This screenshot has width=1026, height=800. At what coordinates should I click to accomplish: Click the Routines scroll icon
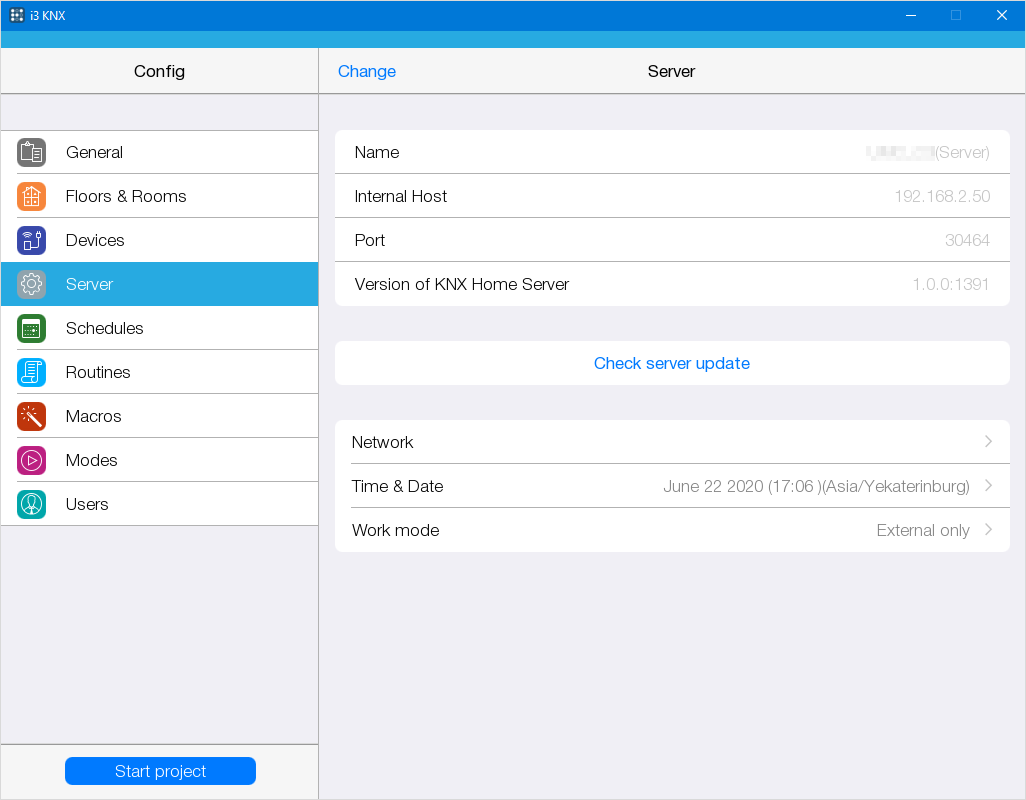(x=31, y=373)
